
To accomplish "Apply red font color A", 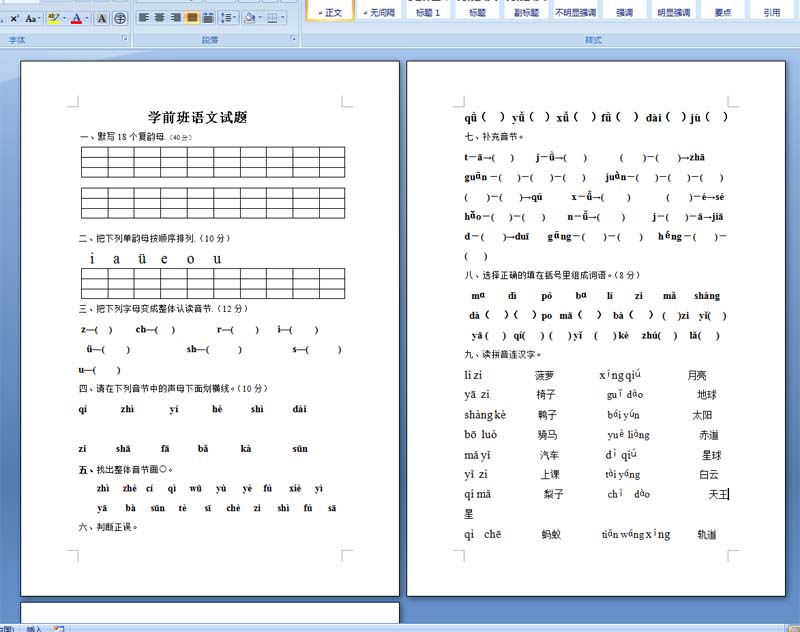I will (77, 19).
